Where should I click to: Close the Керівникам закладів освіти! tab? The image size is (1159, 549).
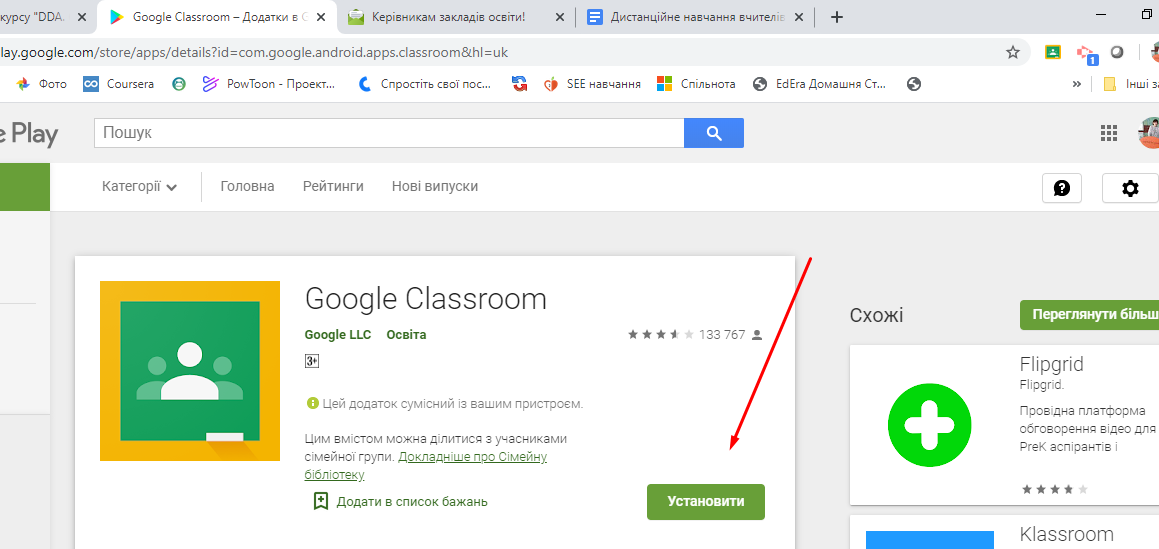tap(560, 17)
